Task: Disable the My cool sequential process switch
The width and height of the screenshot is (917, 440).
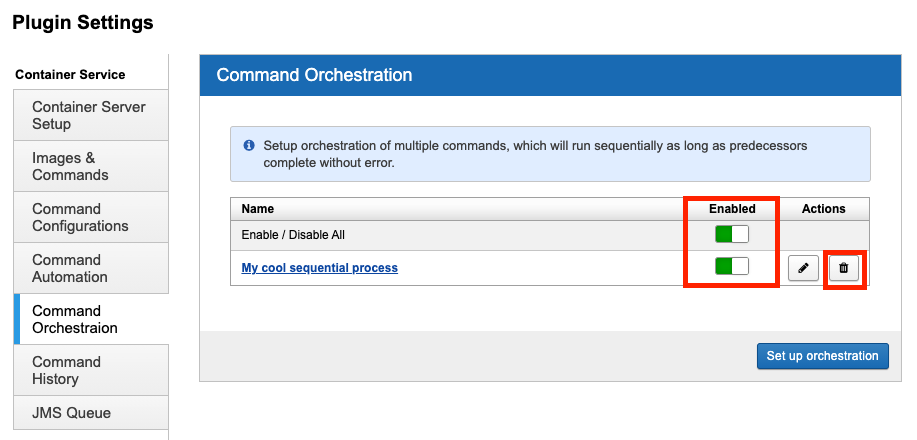Action: click(731, 267)
